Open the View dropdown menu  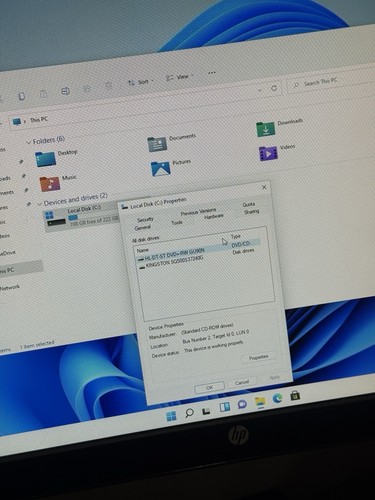[179, 77]
